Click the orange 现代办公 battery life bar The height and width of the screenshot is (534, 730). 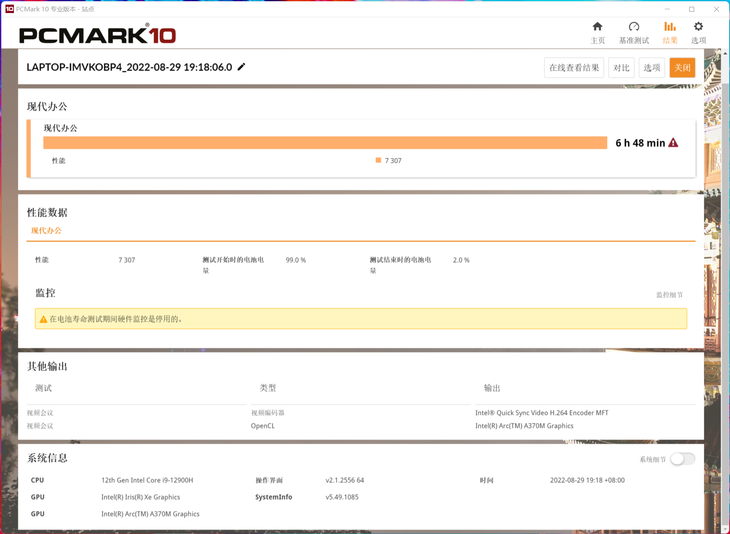(x=325, y=142)
